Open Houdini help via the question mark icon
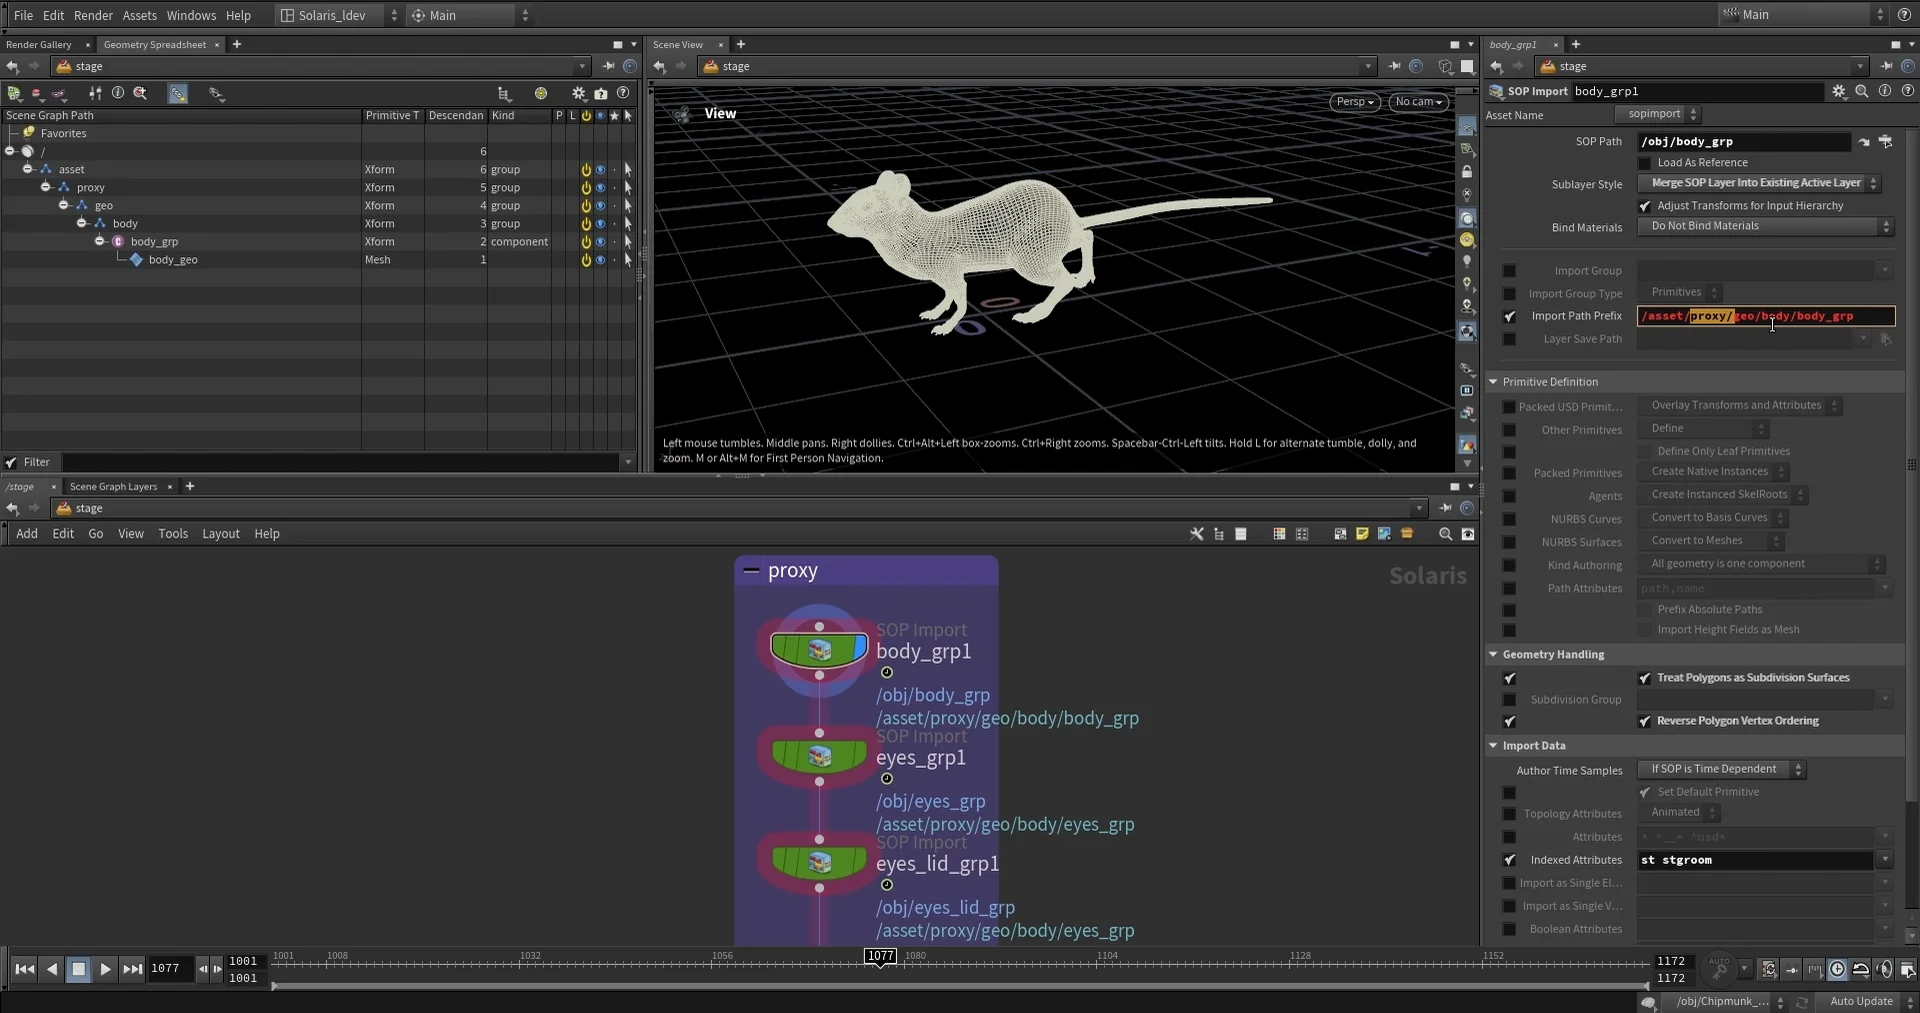Viewport: 1920px width, 1013px height. point(1905,15)
